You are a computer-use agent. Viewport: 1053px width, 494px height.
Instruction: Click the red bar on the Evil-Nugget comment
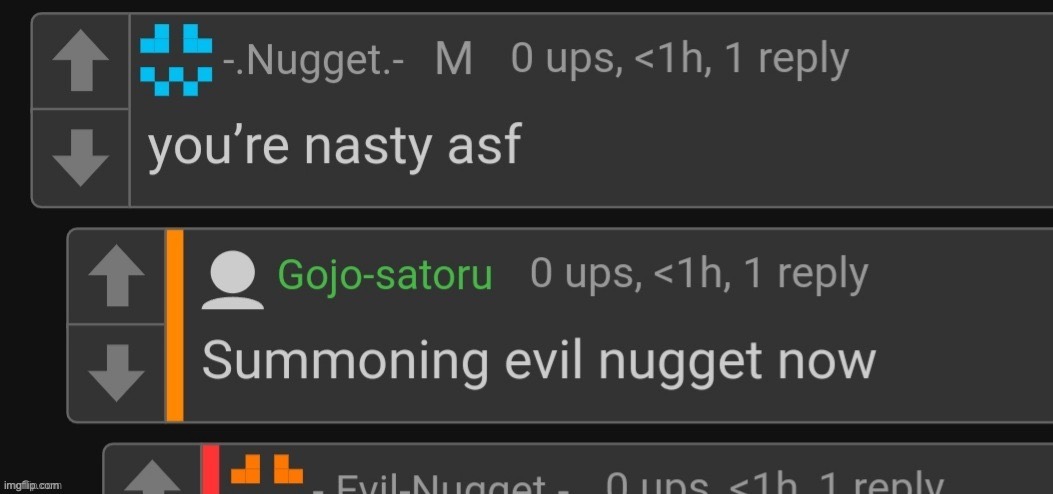(x=210, y=470)
